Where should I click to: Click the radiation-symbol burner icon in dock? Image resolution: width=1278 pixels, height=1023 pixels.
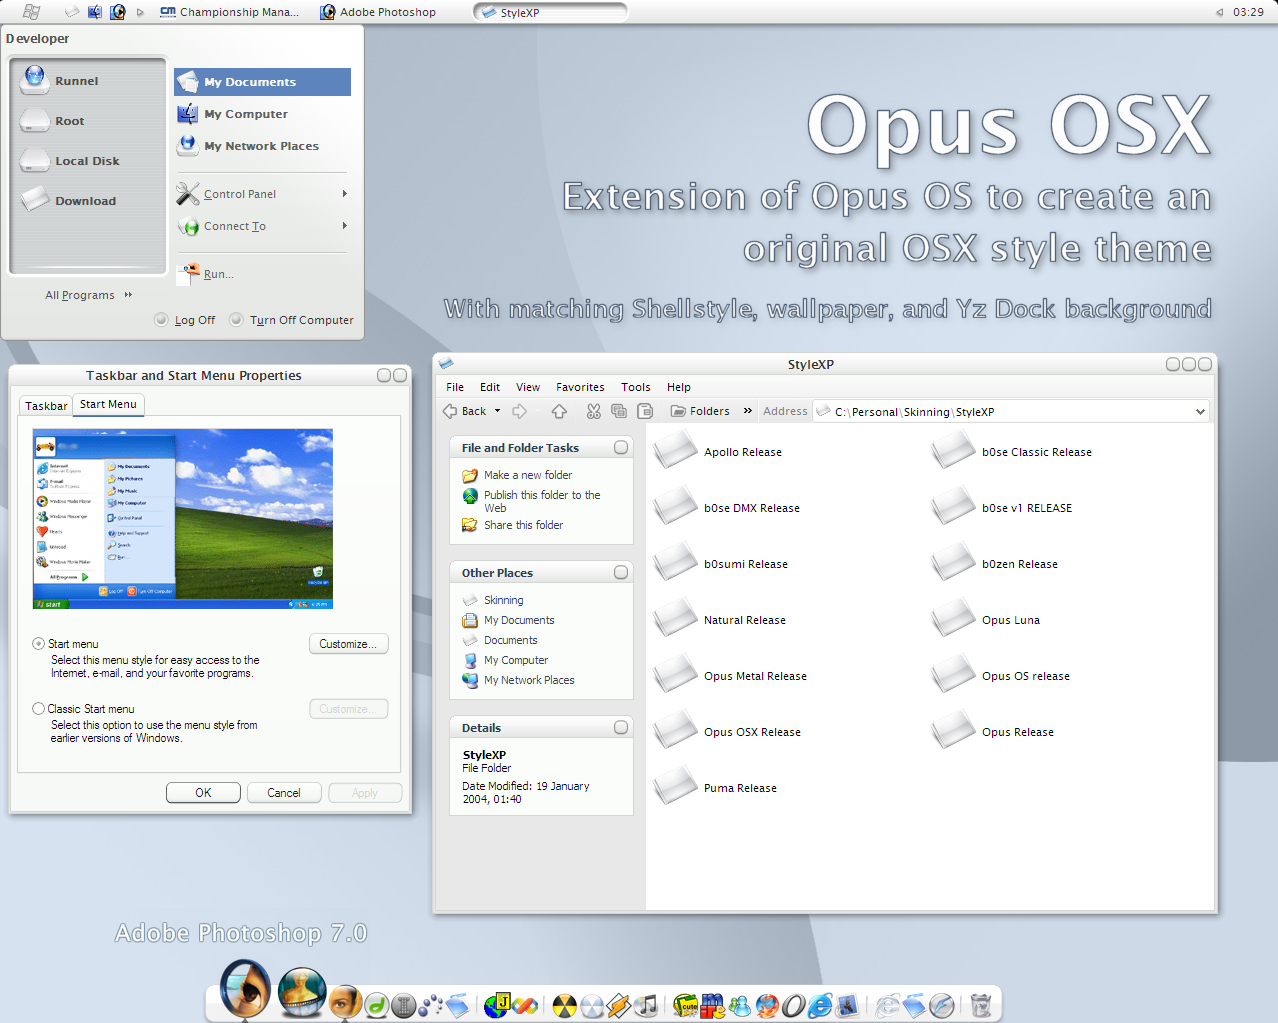pyautogui.click(x=565, y=1005)
